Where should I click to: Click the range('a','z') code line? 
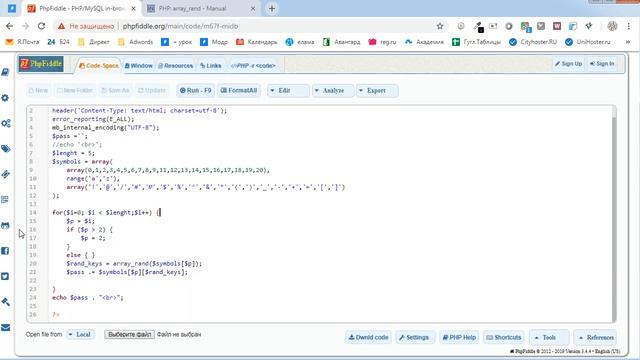(x=93, y=178)
